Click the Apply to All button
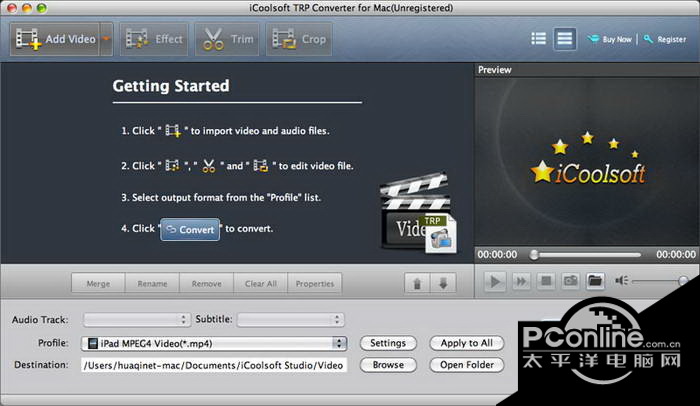 click(x=467, y=343)
